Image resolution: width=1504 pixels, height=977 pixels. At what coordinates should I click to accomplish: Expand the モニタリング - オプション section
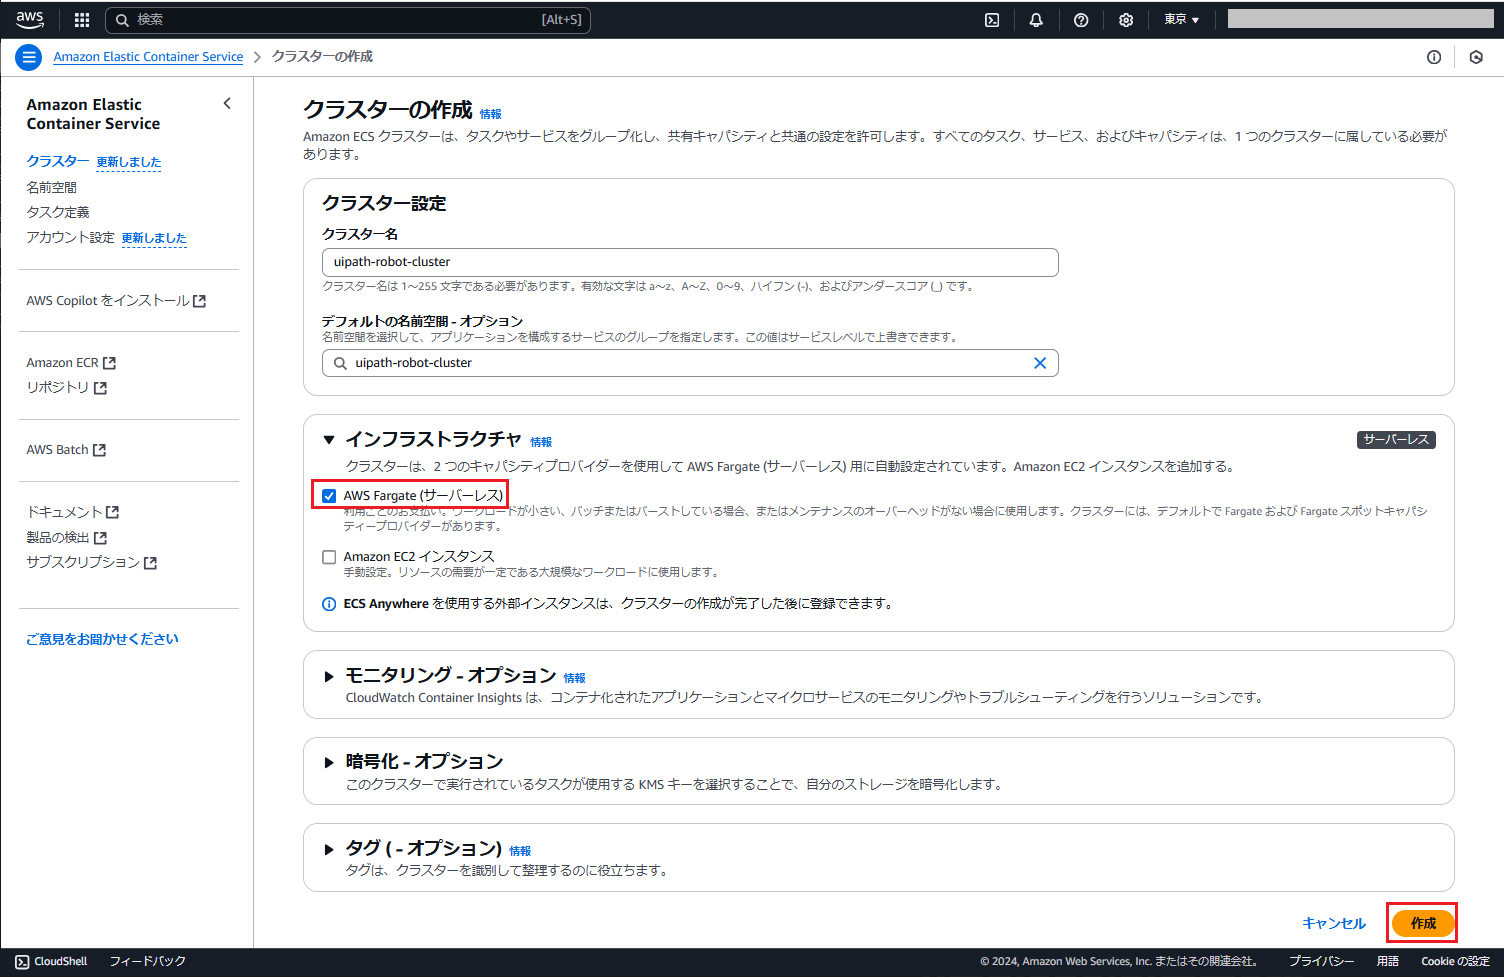pyautogui.click(x=328, y=677)
